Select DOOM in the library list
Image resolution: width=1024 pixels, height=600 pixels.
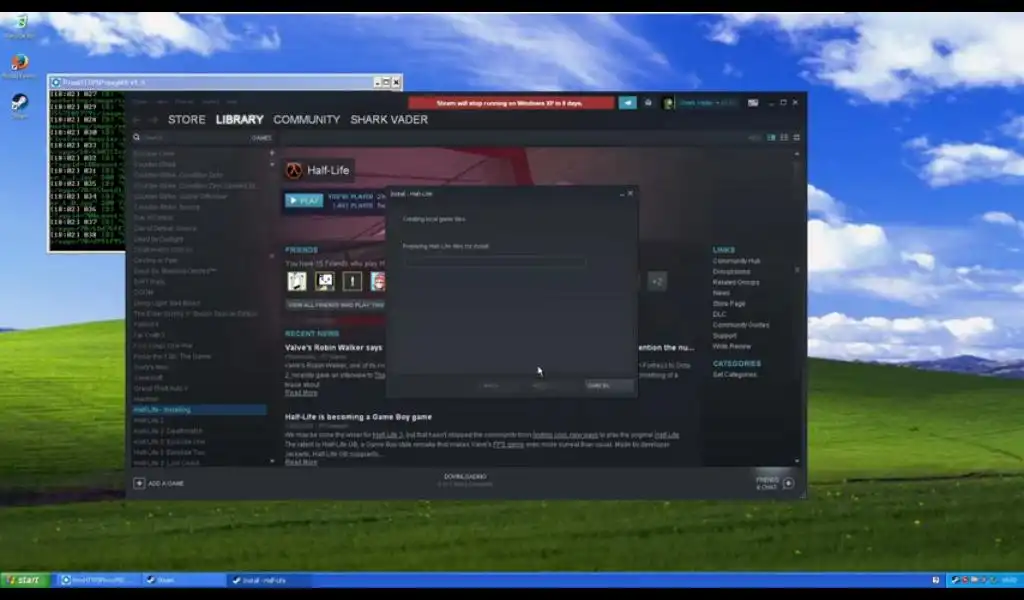(x=143, y=292)
